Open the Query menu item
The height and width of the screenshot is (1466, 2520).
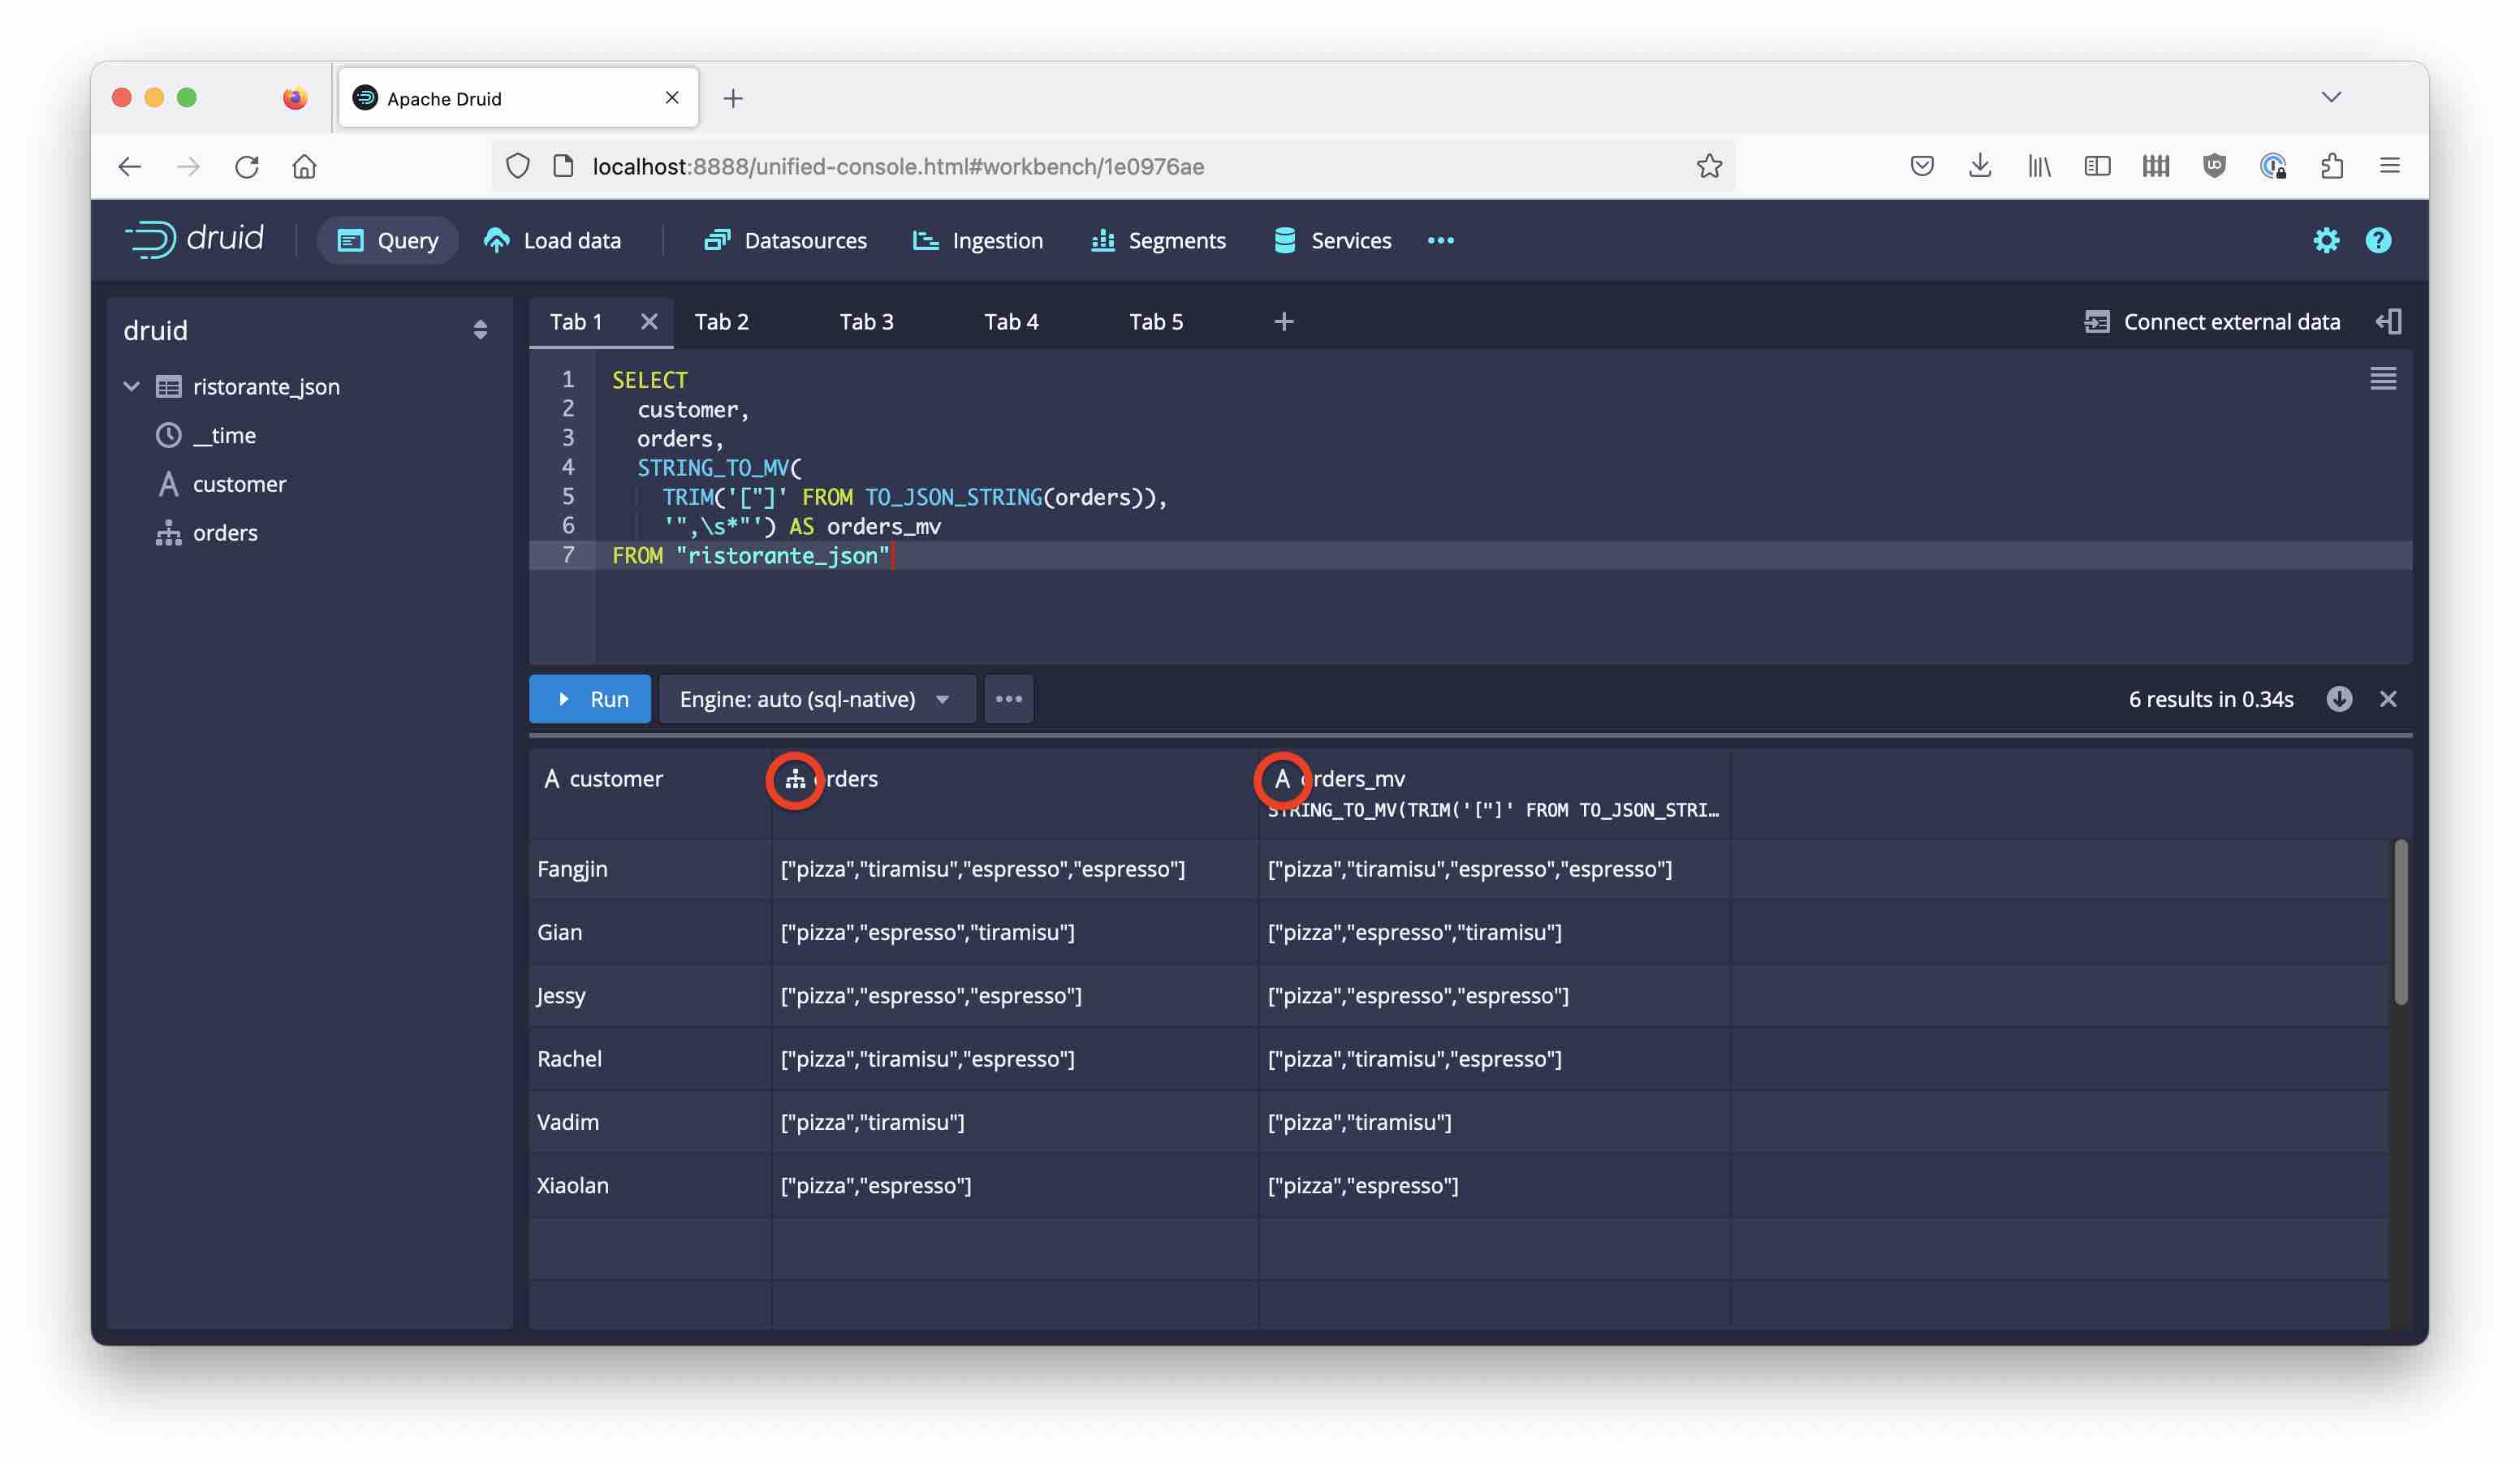click(x=387, y=241)
